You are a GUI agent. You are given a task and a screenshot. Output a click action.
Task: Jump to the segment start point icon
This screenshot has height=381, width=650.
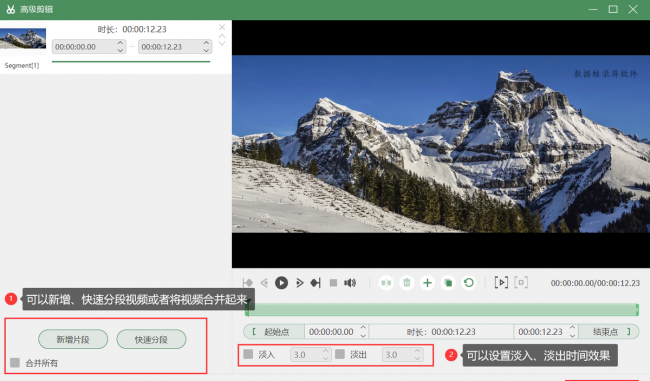point(247,283)
